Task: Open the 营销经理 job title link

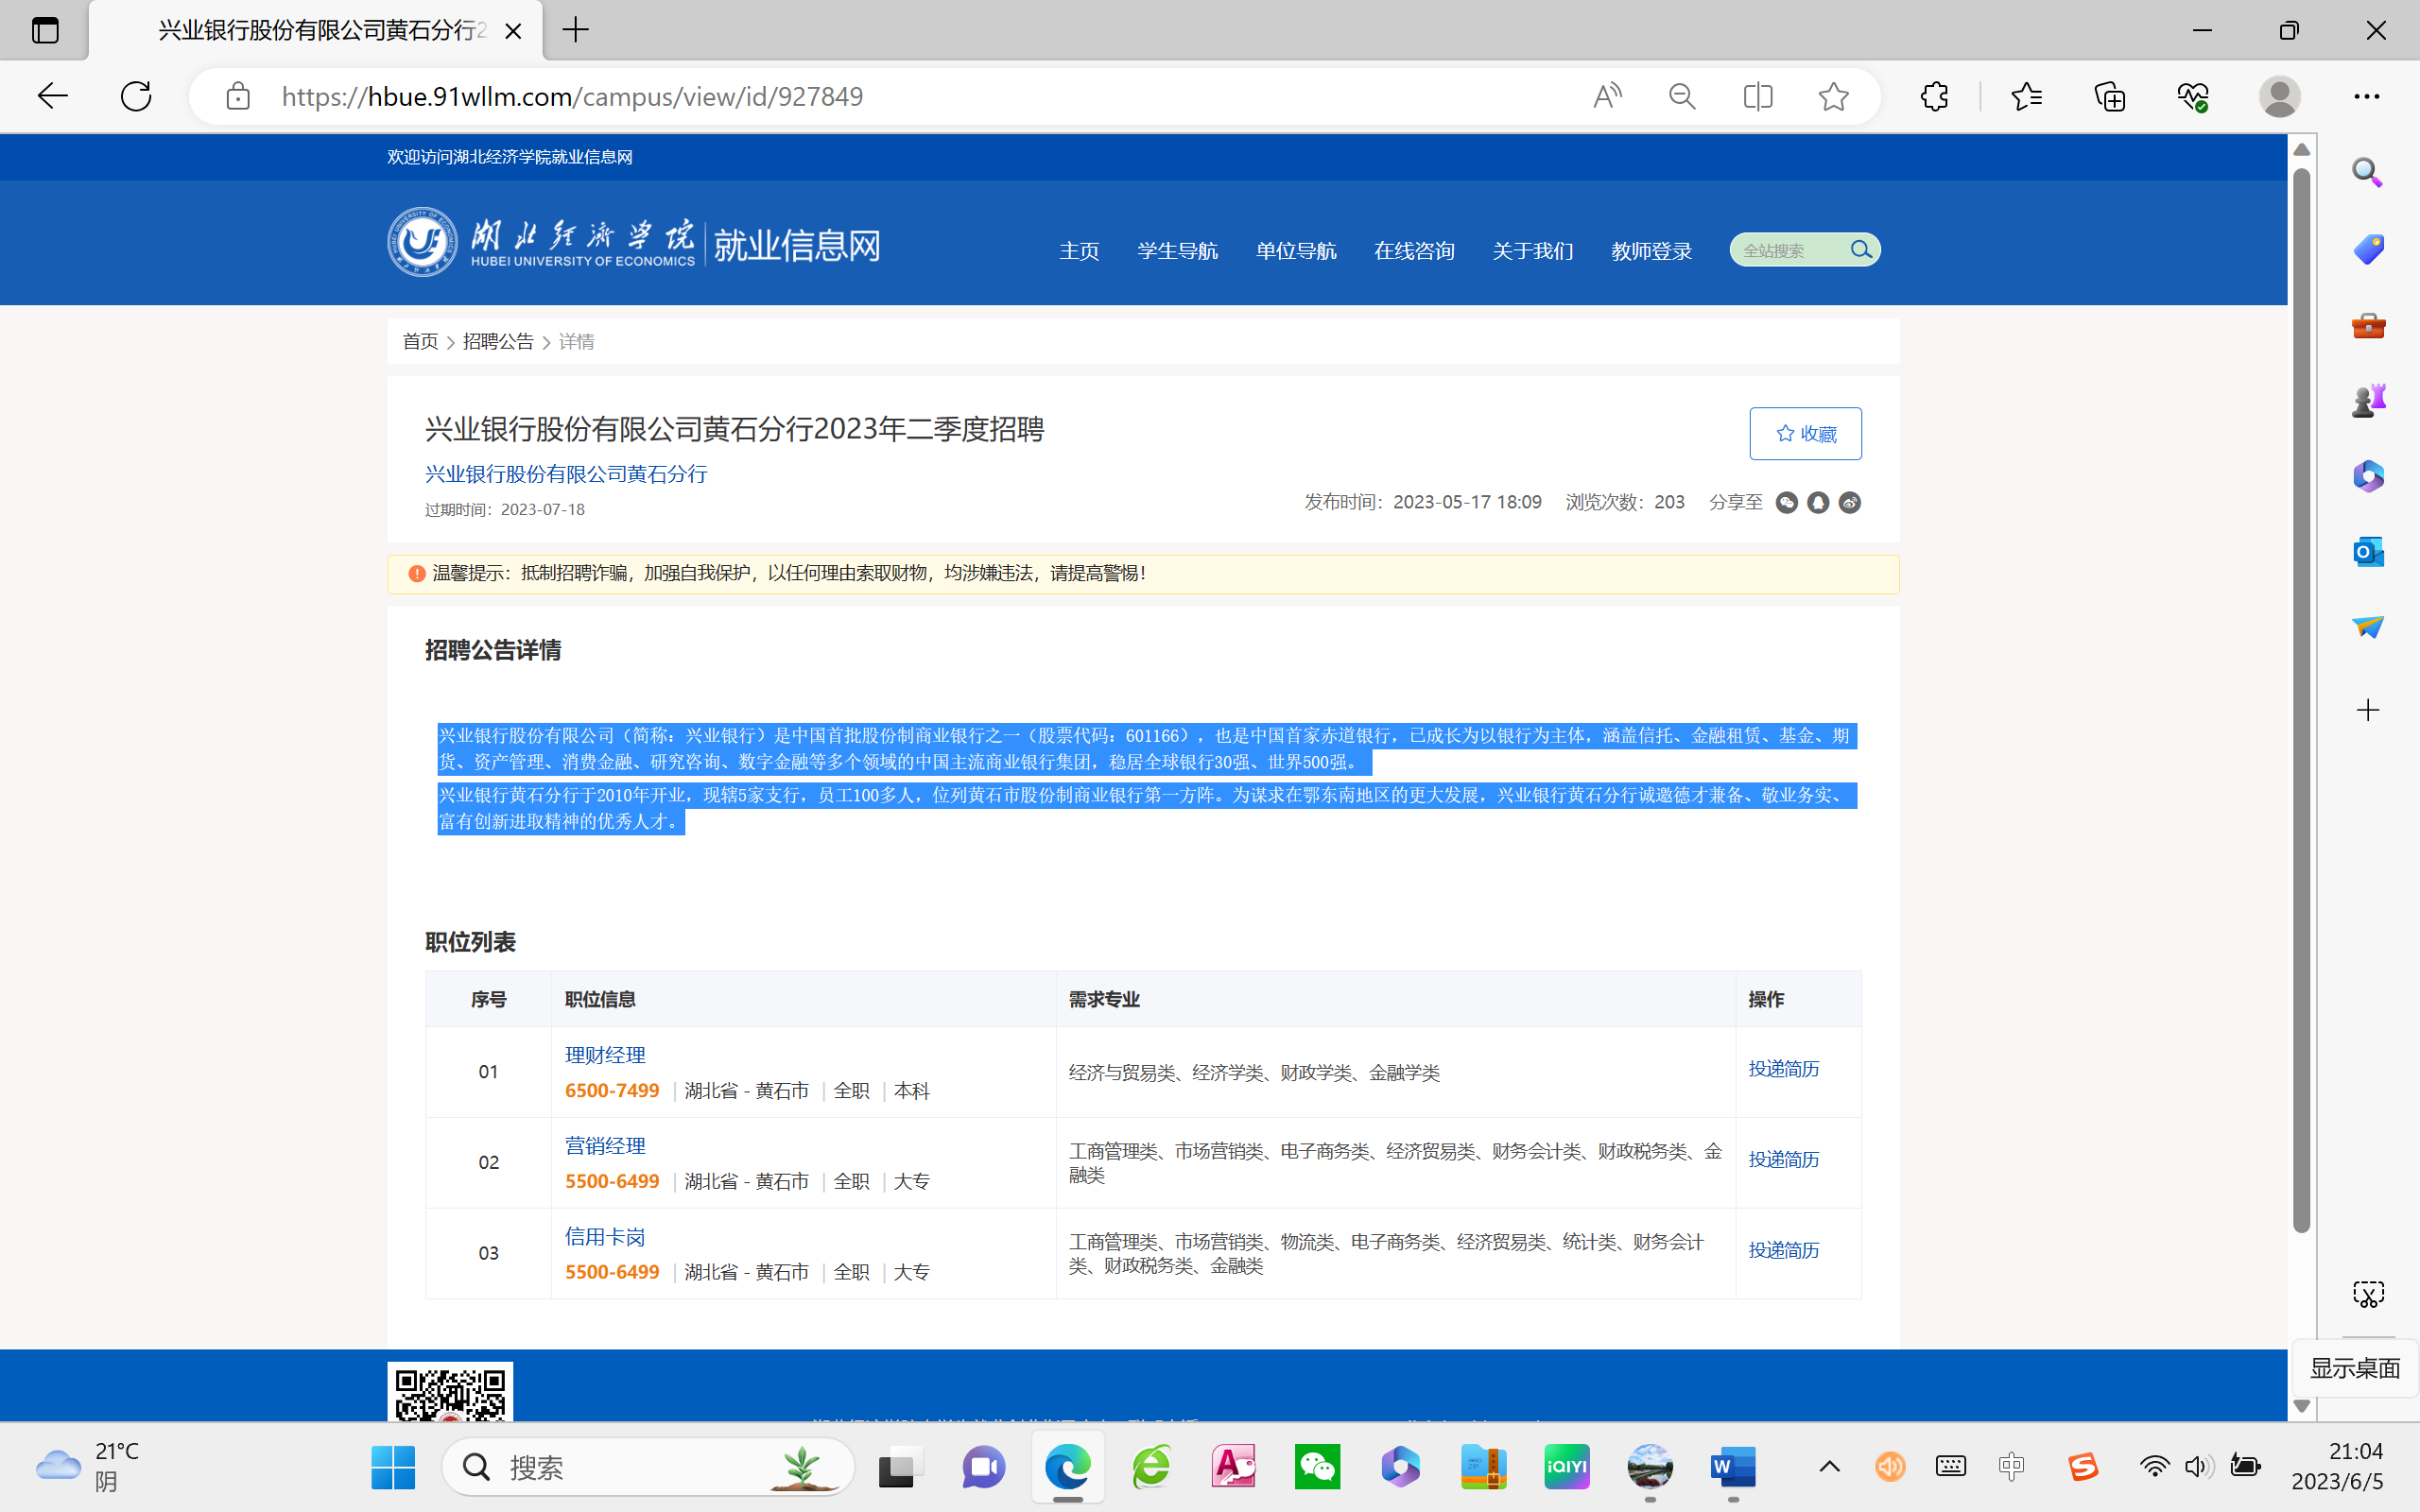Action: (x=605, y=1146)
